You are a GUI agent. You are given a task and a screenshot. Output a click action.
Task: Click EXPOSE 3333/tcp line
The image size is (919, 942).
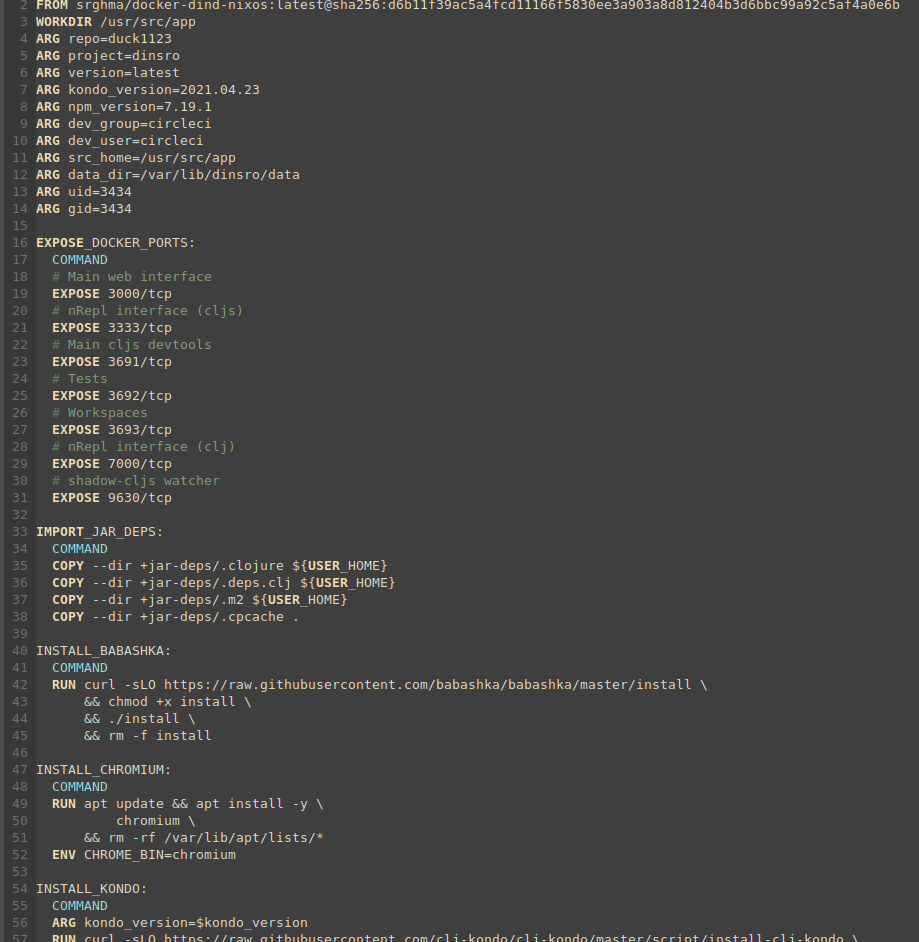tap(112, 328)
